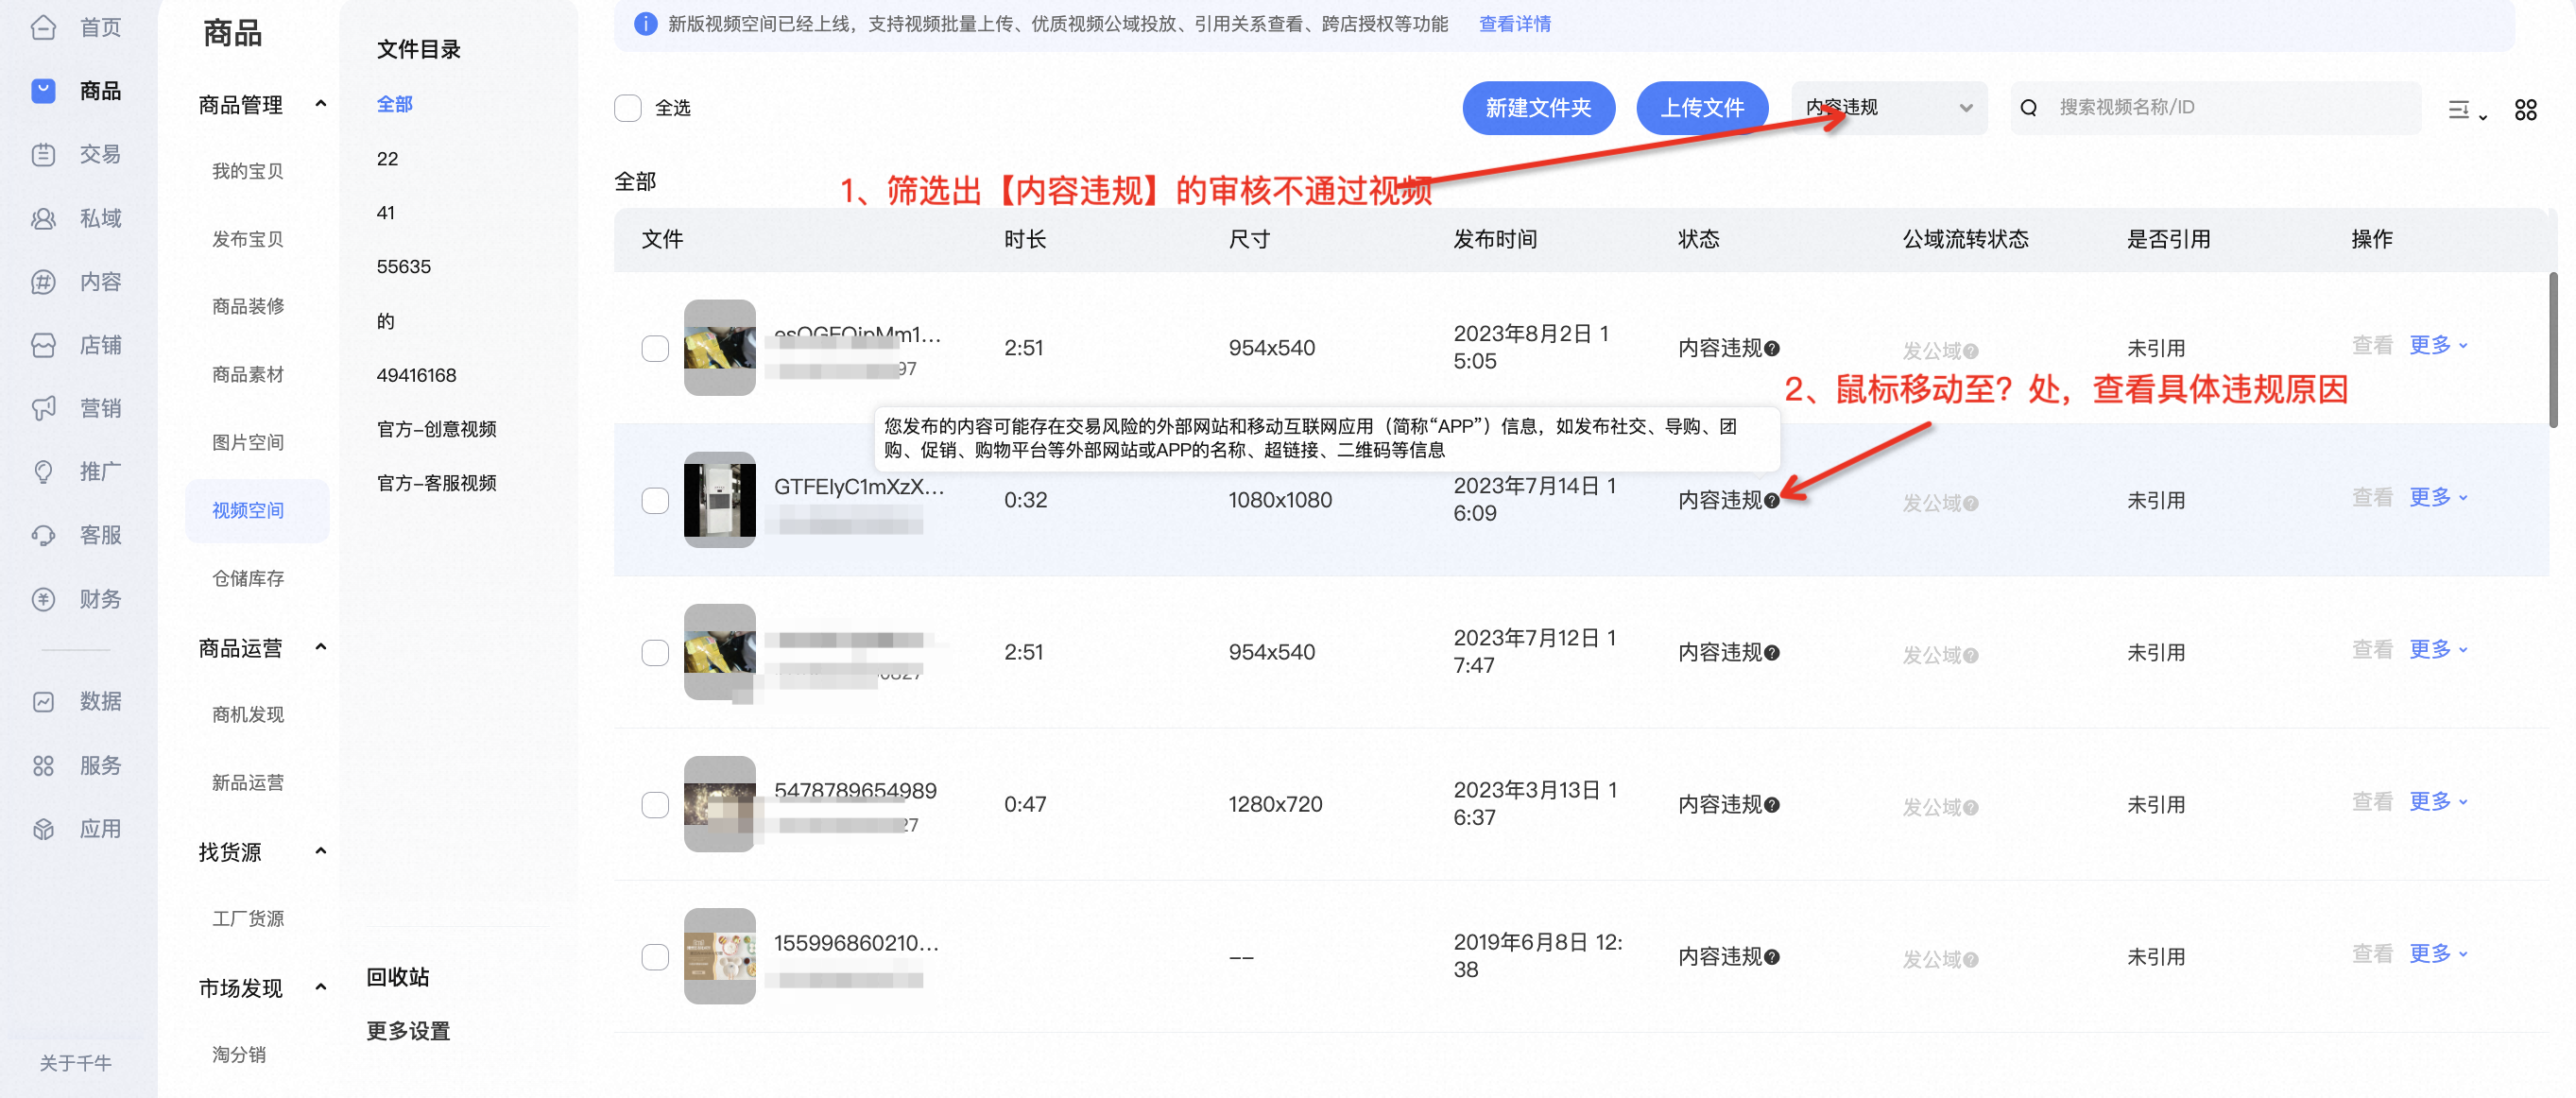
Task: Select the 服务 grid icon
Action: pos(43,765)
